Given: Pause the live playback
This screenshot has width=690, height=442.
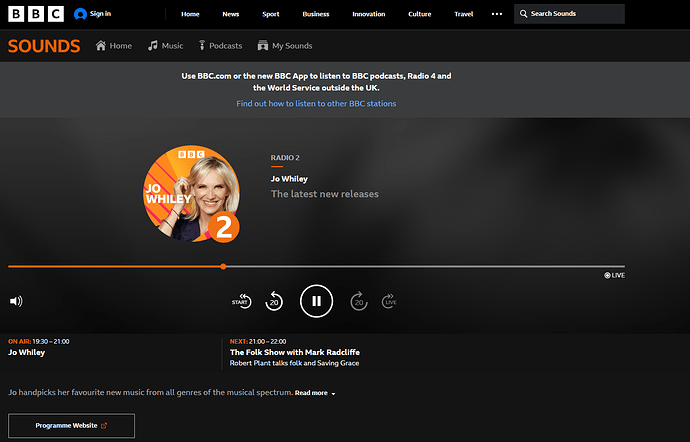Looking at the screenshot, I should pos(316,301).
